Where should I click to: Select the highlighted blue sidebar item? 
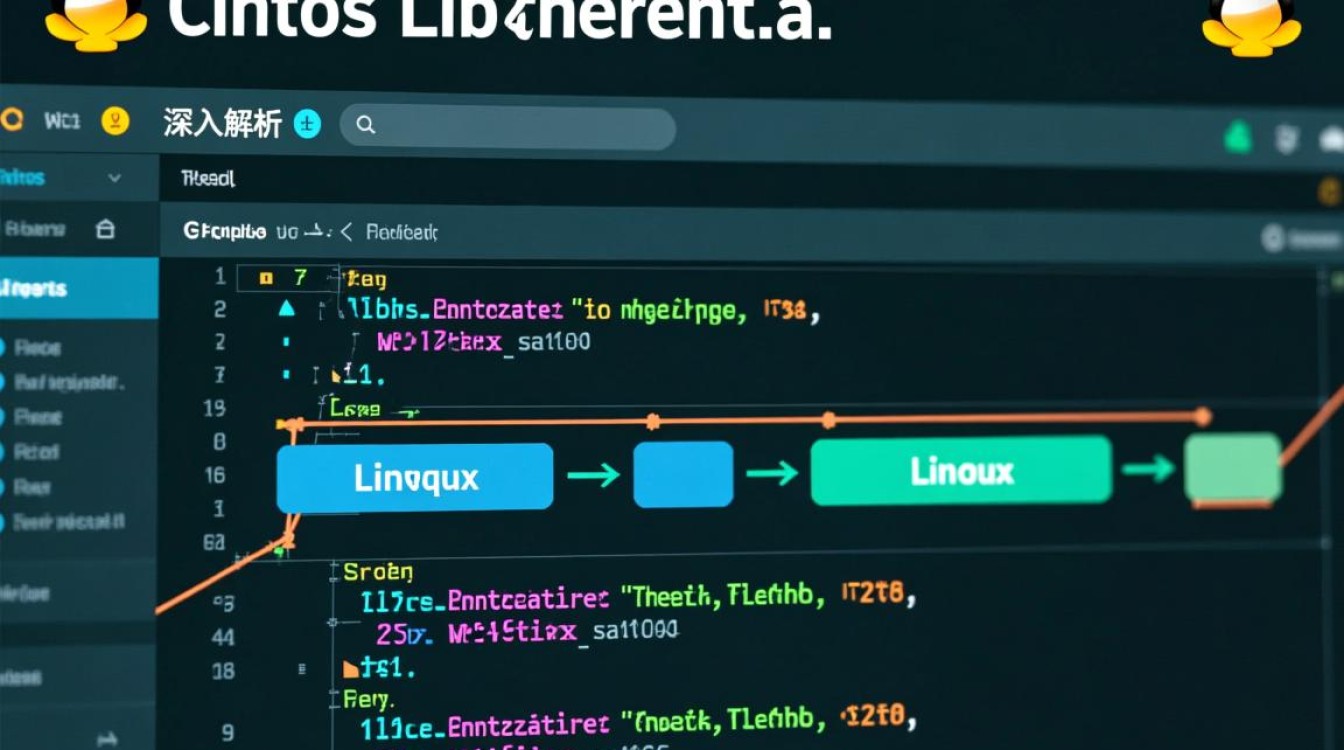(78, 289)
